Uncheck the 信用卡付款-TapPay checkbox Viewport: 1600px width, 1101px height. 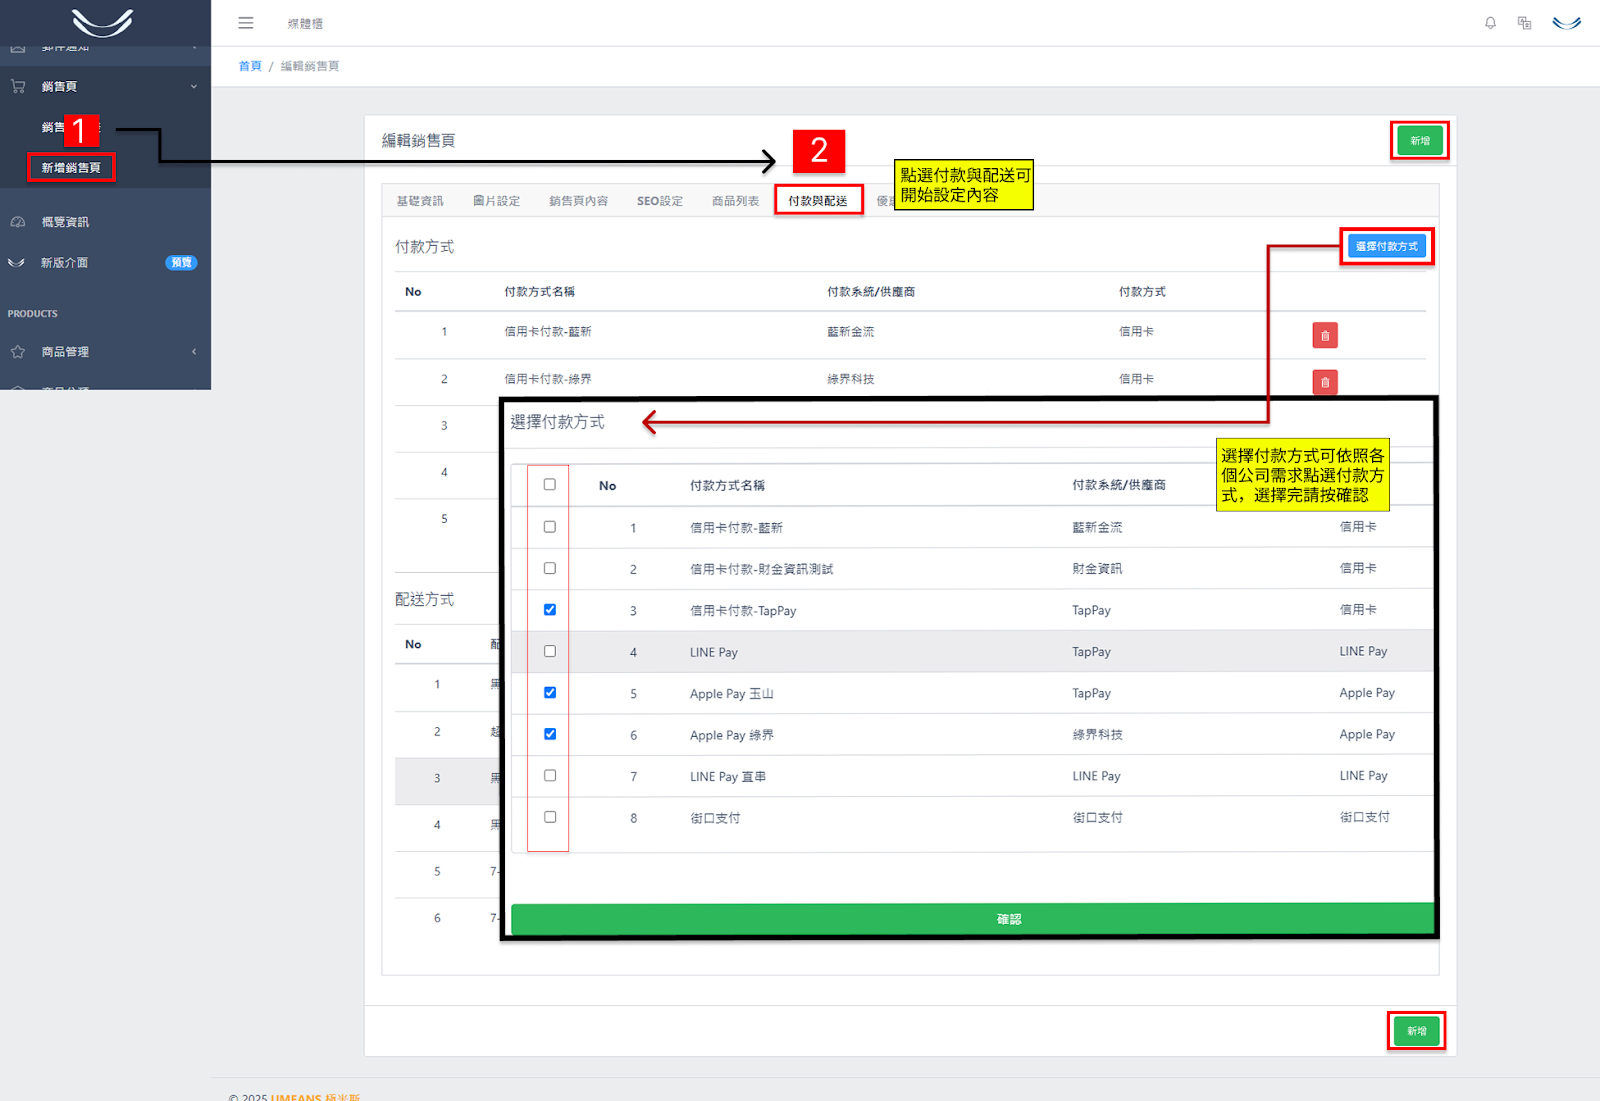(x=549, y=609)
